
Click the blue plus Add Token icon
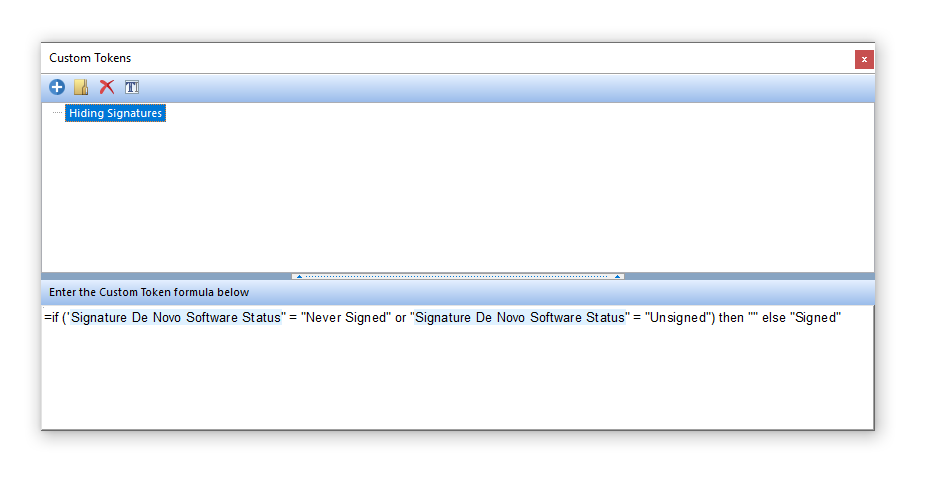click(x=57, y=87)
